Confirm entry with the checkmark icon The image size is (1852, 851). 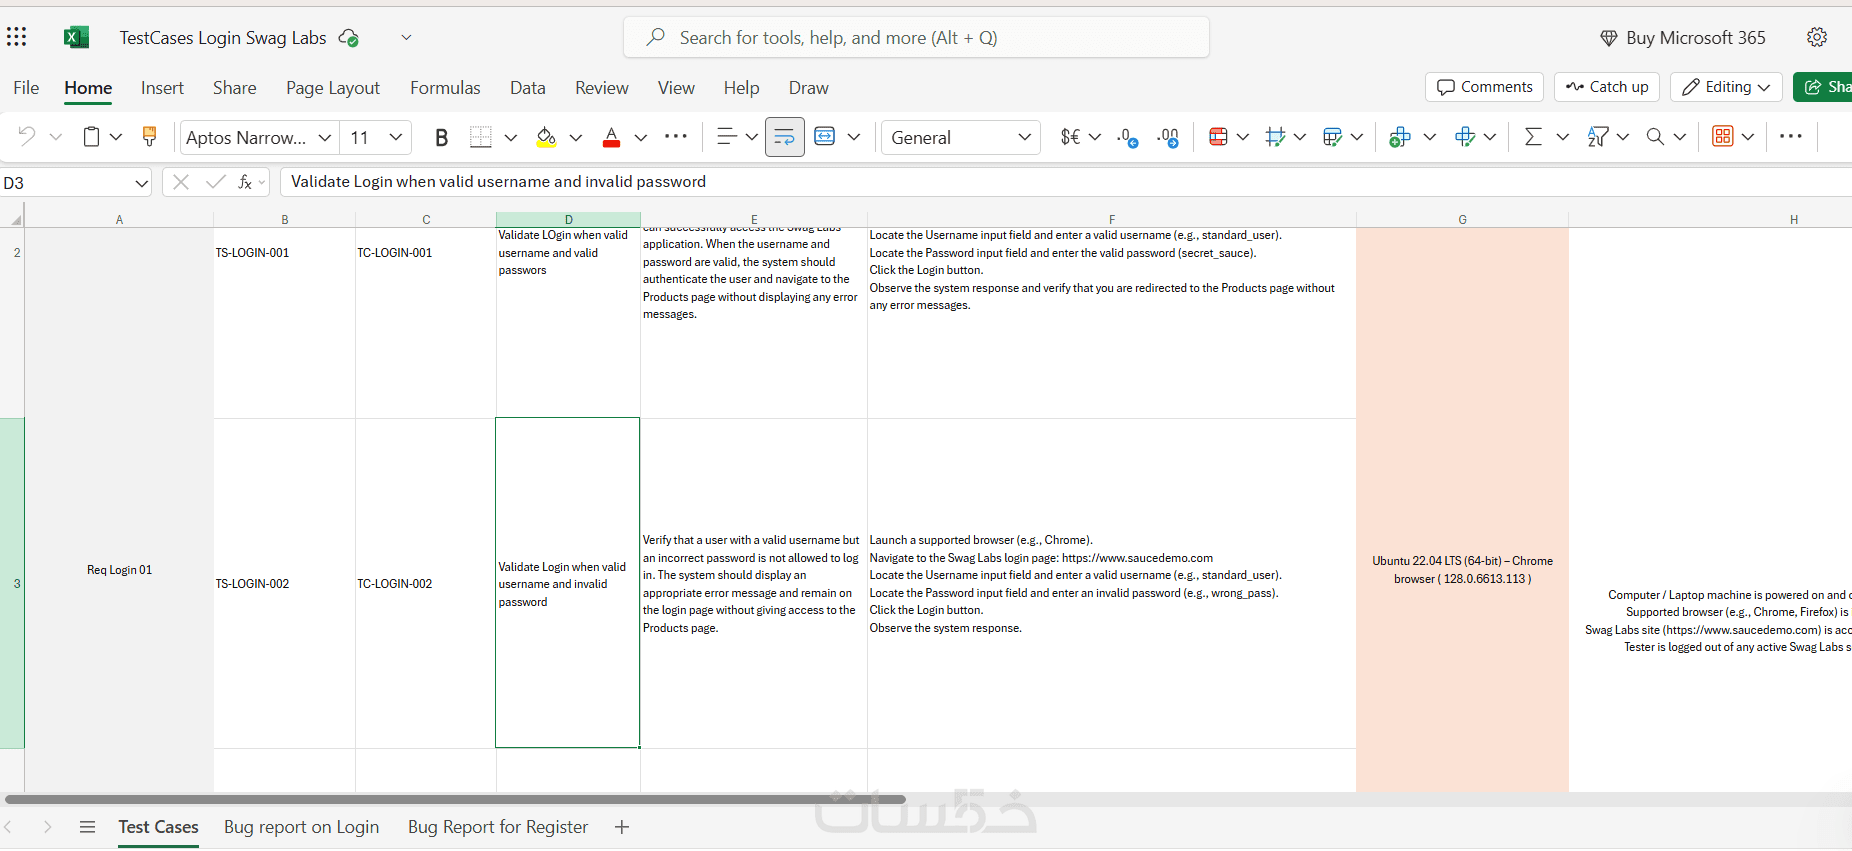click(x=215, y=182)
